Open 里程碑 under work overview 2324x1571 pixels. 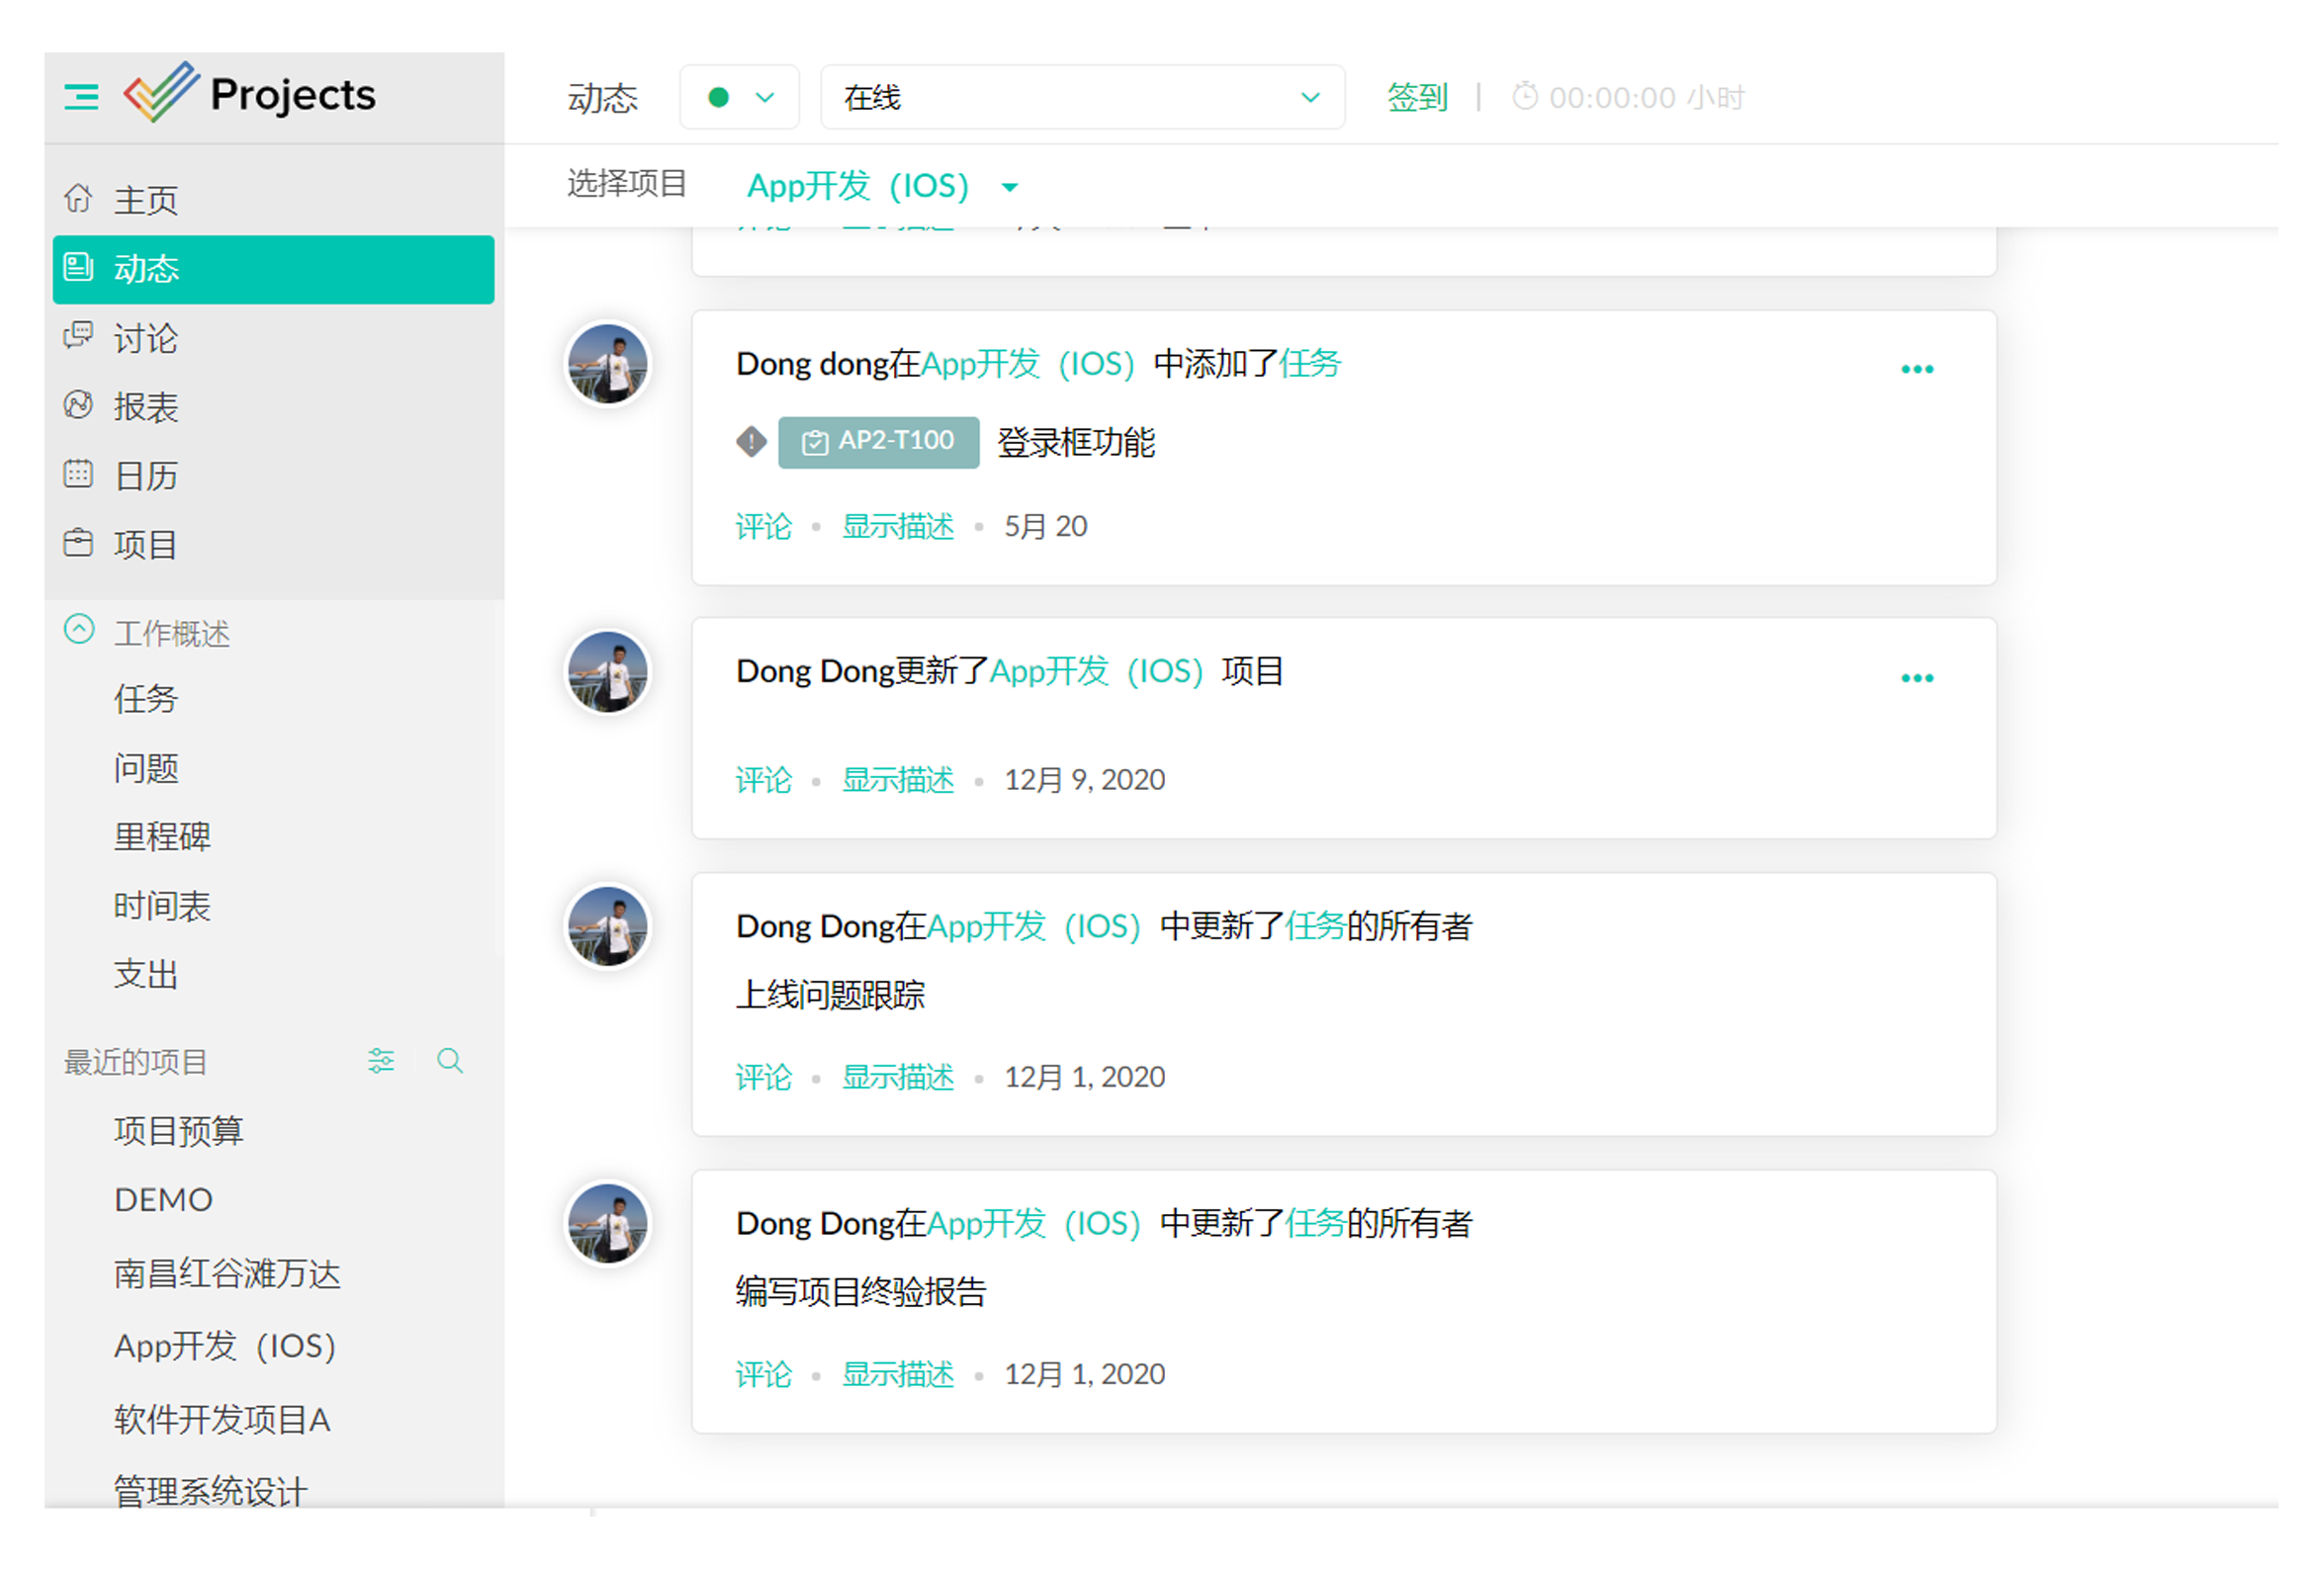(162, 836)
